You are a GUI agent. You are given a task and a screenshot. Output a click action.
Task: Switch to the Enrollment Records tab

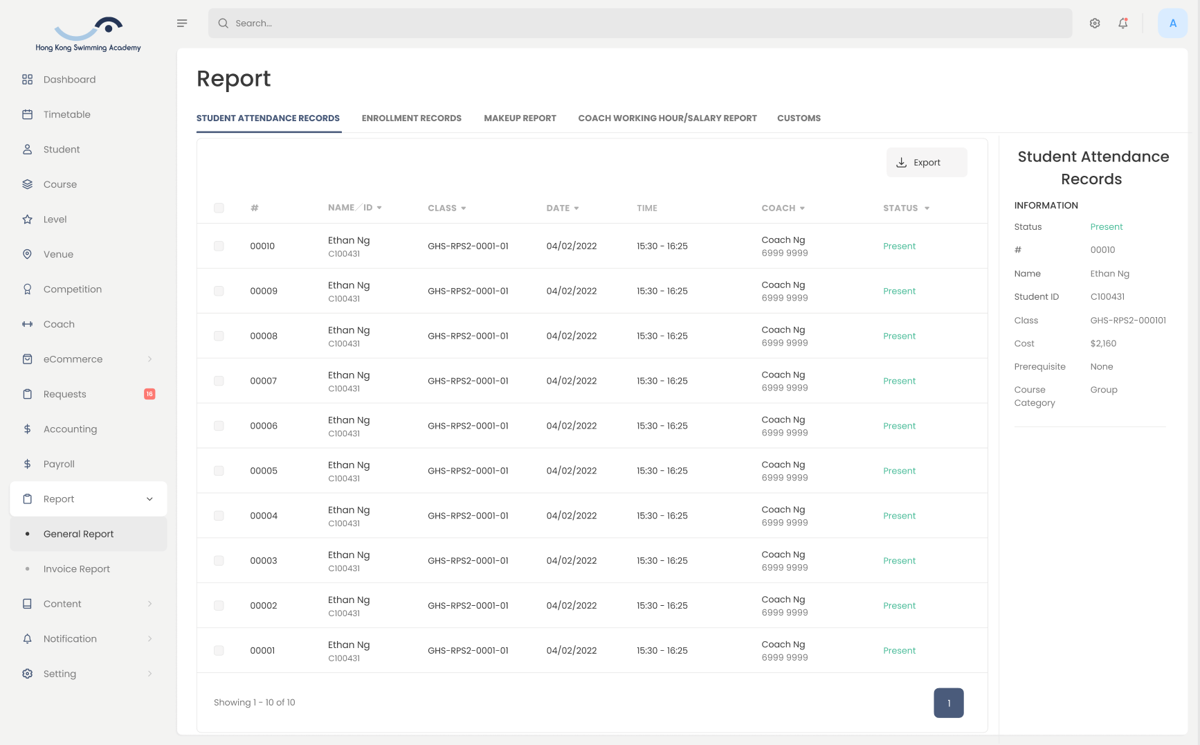pyautogui.click(x=411, y=118)
